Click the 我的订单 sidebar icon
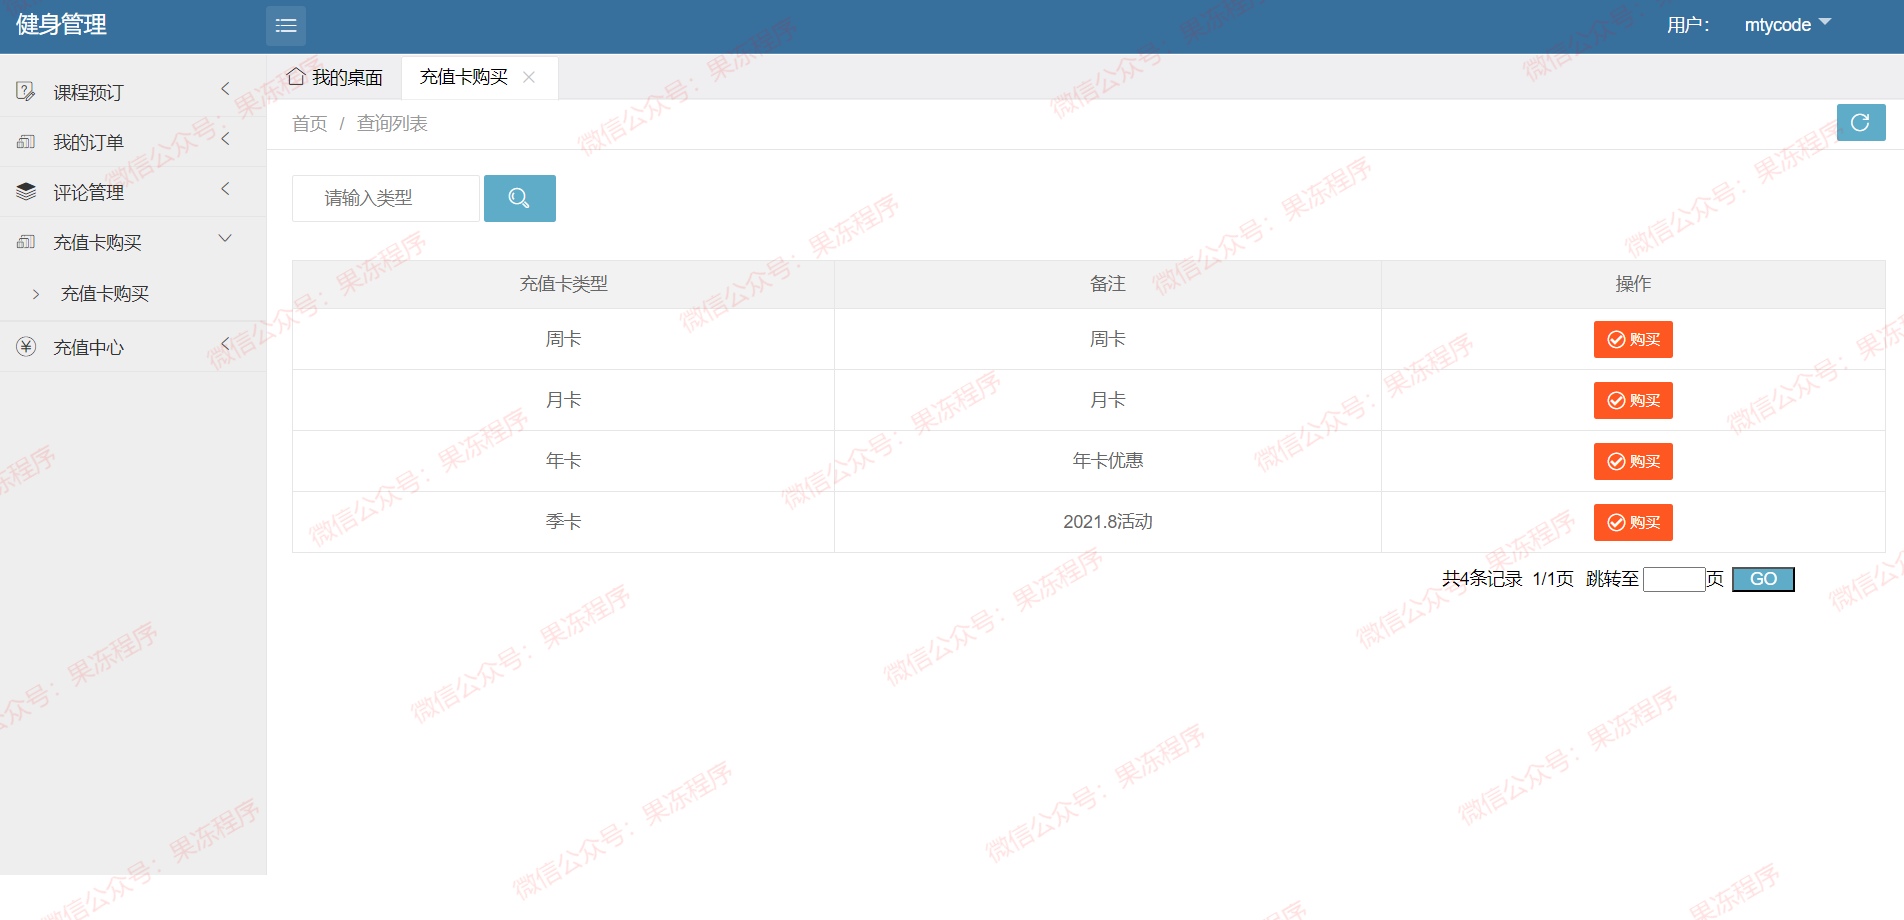The height and width of the screenshot is (920, 1904). tap(26, 142)
